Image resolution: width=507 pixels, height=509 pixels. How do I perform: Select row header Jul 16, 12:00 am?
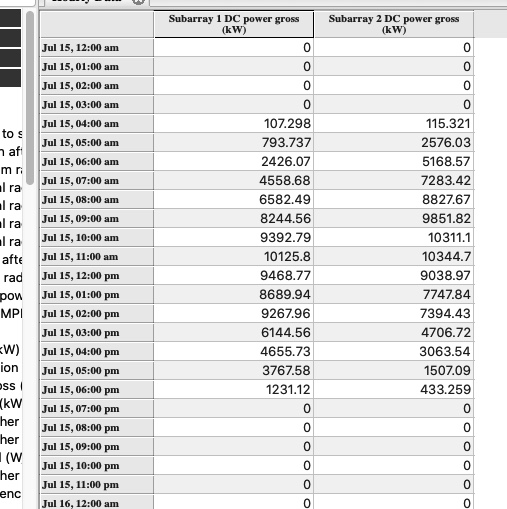click(97, 503)
